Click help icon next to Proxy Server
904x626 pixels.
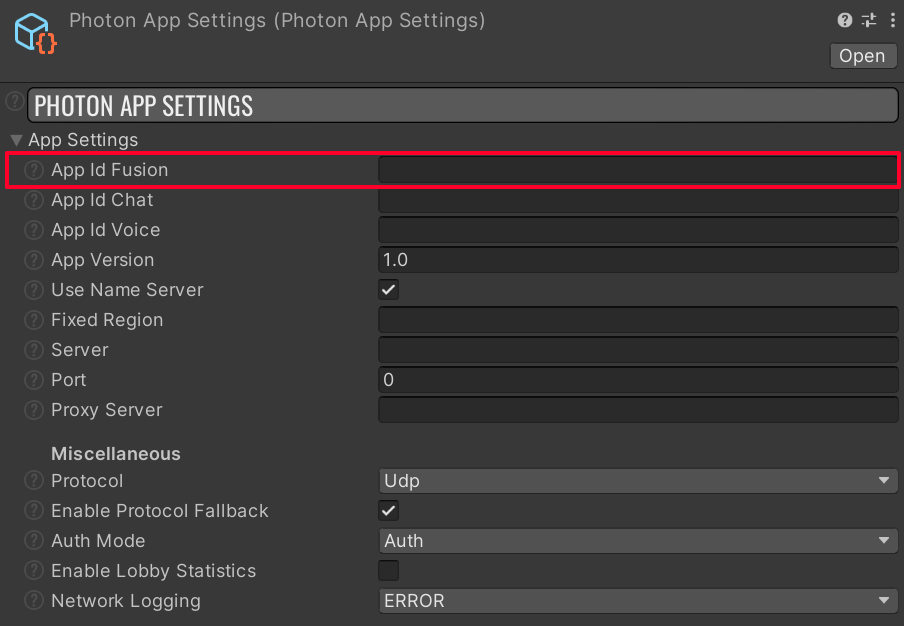tap(34, 410)
